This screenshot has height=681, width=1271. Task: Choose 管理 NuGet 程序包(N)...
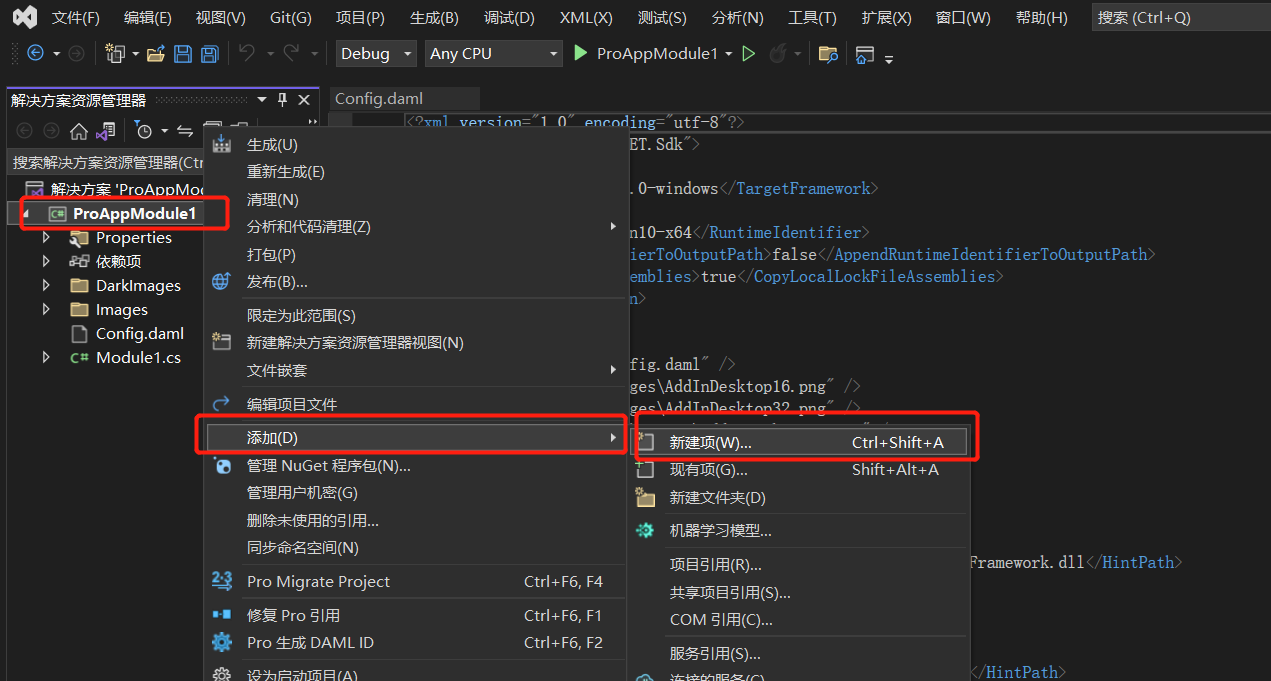[x=329, y=466]
